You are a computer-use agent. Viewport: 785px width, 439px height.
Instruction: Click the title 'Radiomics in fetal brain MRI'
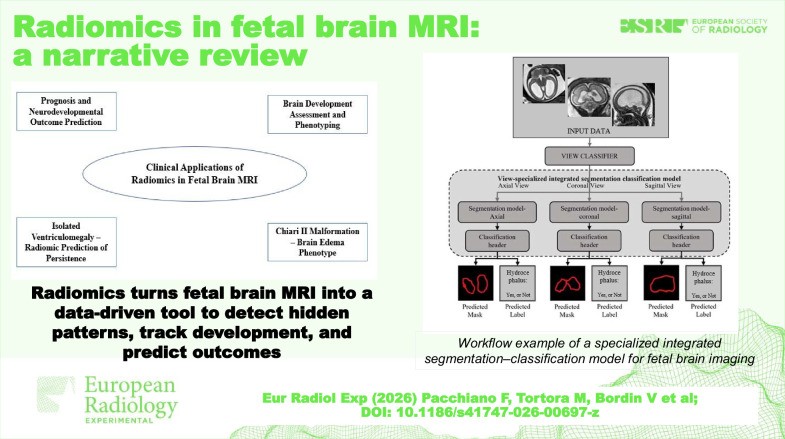246,27
